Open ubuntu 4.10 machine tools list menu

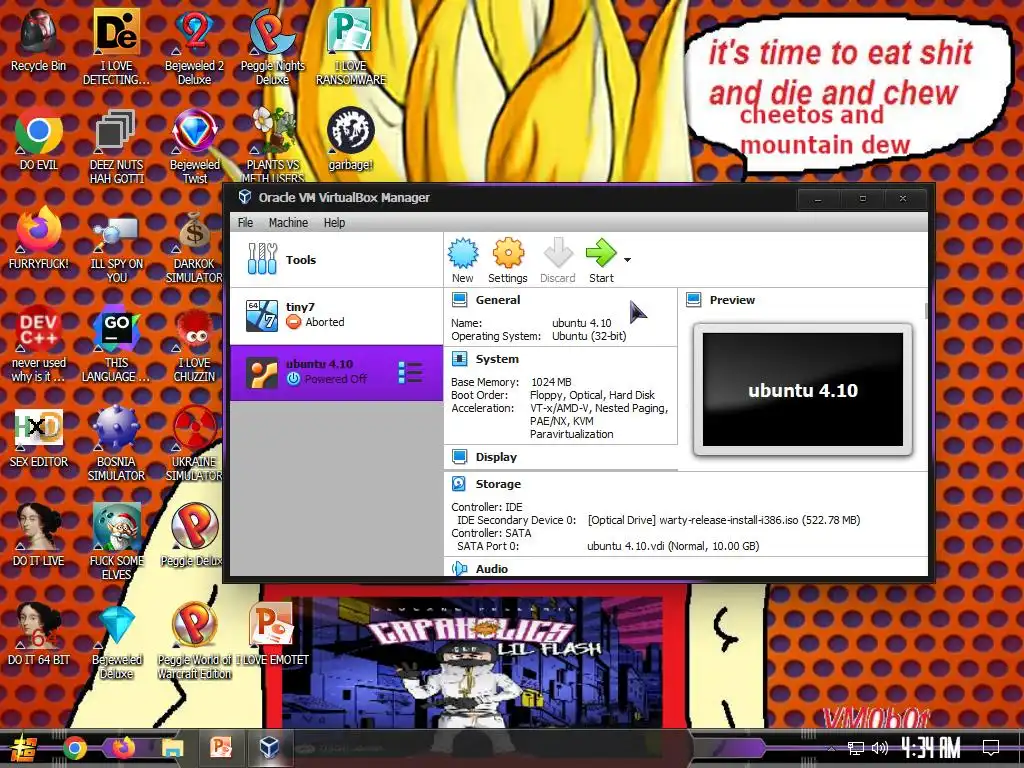(x=410, y=373)
